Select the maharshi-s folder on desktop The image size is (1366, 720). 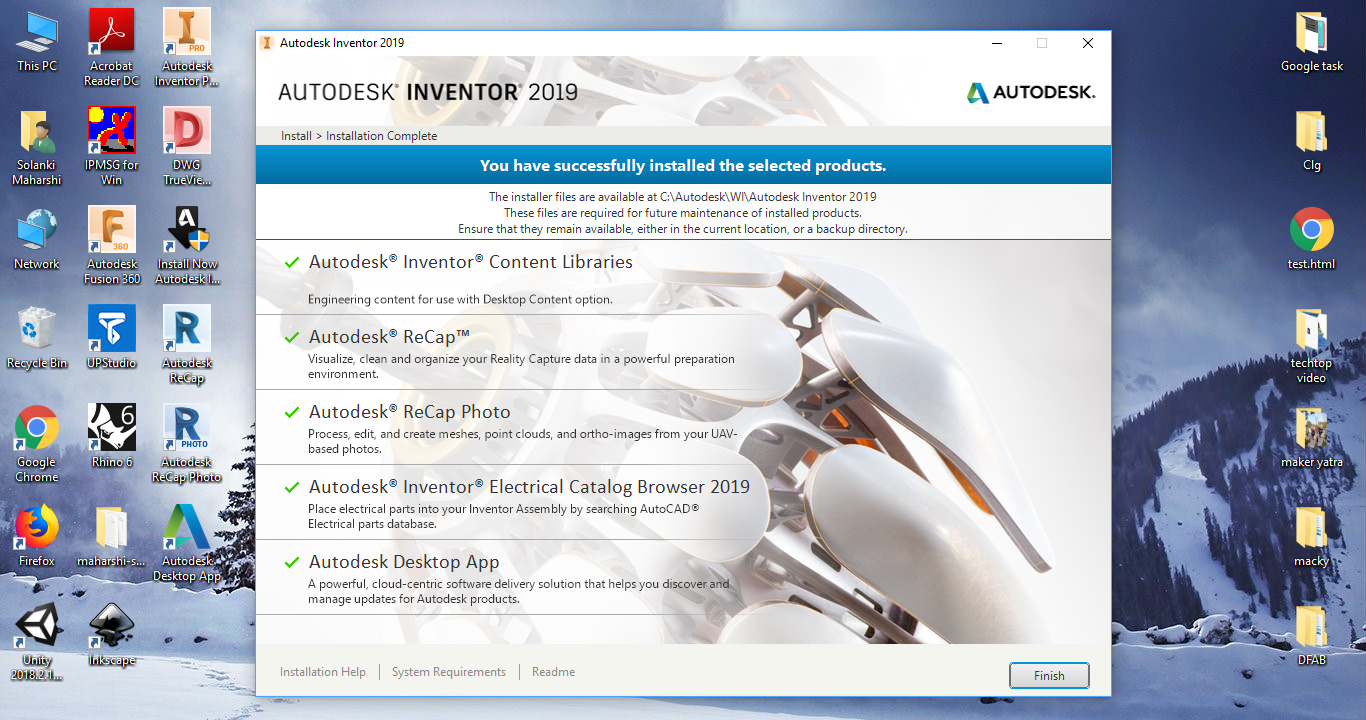click(112, 536)
